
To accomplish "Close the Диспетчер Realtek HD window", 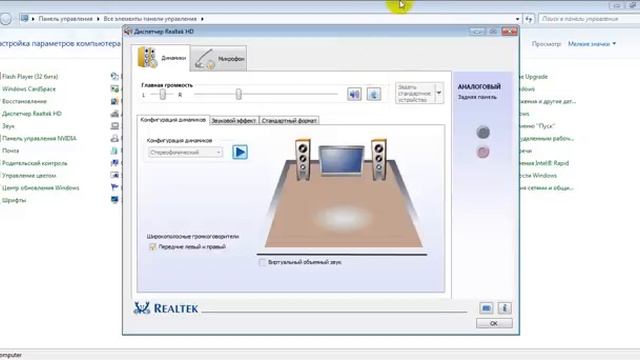I will (509, 31).
